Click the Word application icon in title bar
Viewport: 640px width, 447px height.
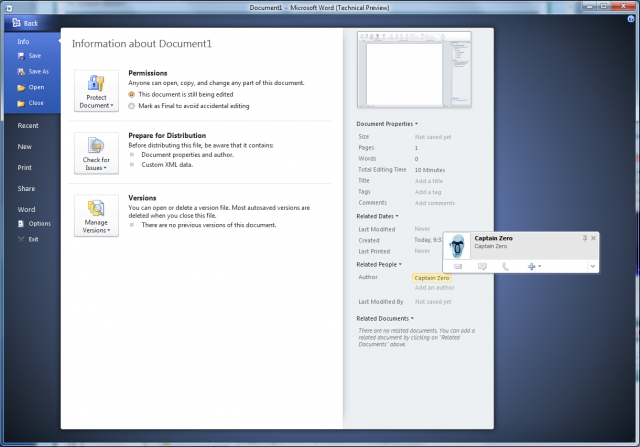coord(9,8)
